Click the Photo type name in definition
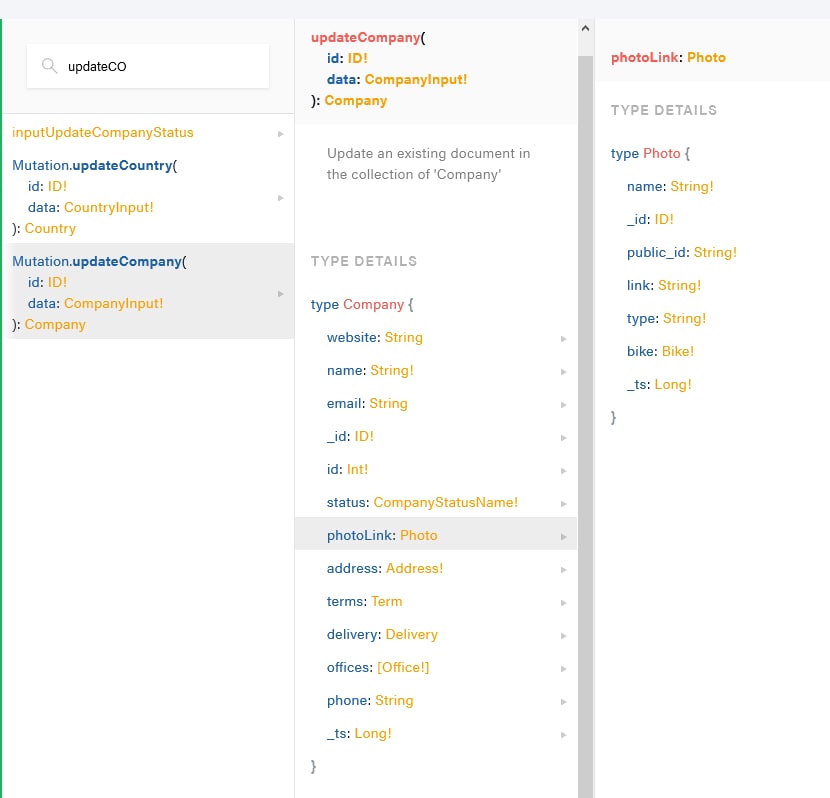This screenshot has width=830, height=798. click(x=662, y=153)
